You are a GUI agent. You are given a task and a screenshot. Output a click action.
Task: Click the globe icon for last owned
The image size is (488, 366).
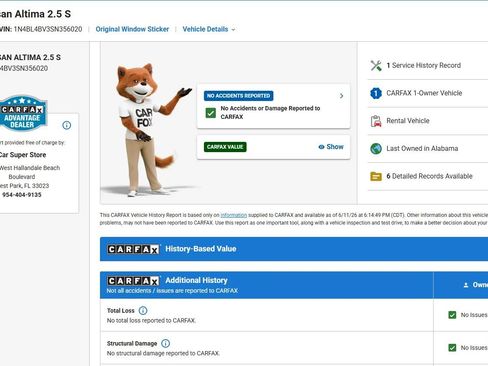pos(376,149)
